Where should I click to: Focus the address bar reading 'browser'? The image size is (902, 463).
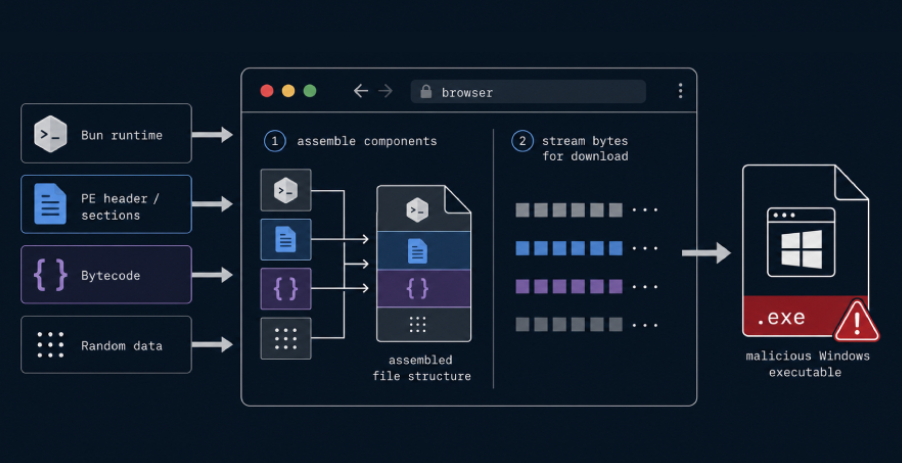[528, 91]
